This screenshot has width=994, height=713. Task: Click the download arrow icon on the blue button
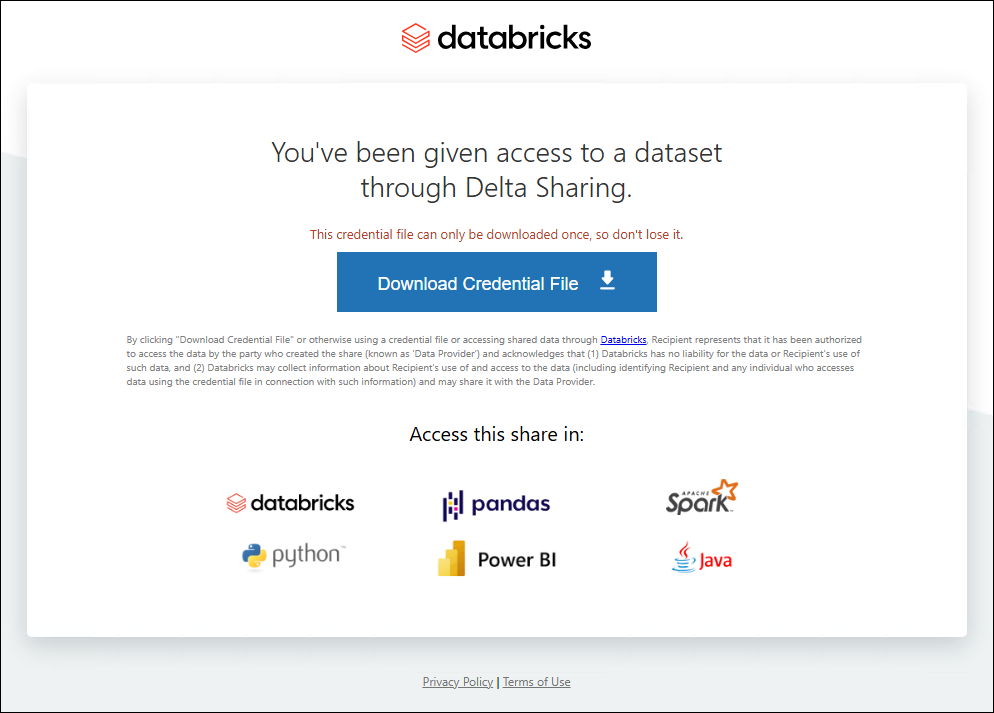click(607, 281)
